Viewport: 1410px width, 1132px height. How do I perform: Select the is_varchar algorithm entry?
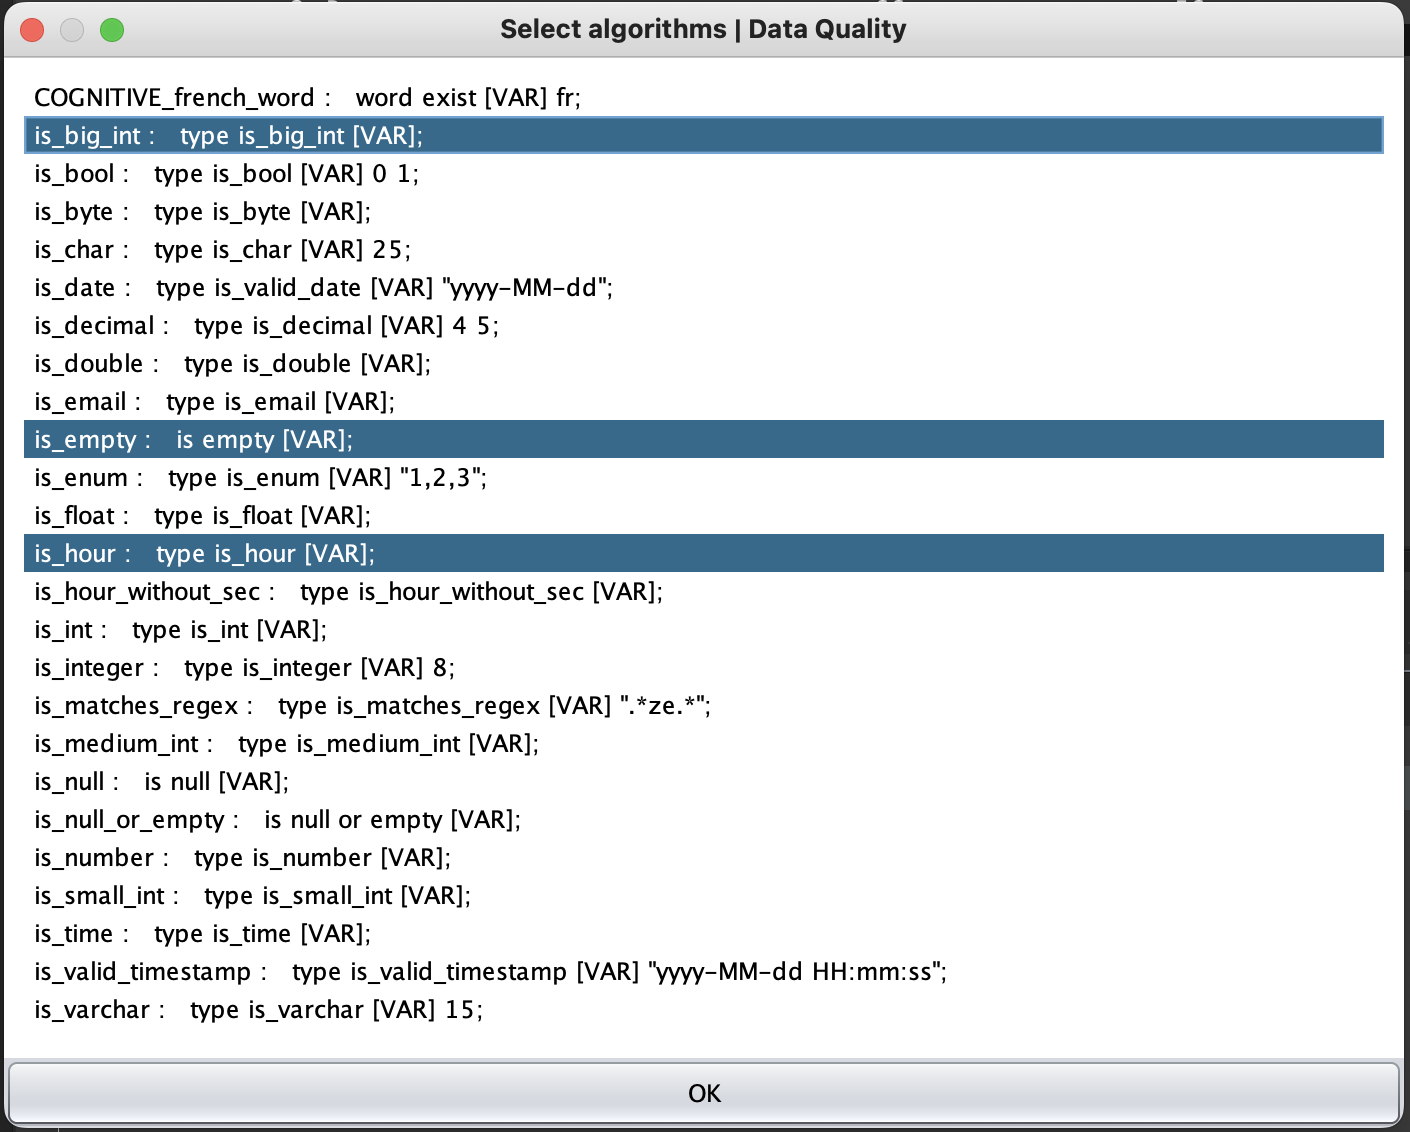click(258, 1010)
